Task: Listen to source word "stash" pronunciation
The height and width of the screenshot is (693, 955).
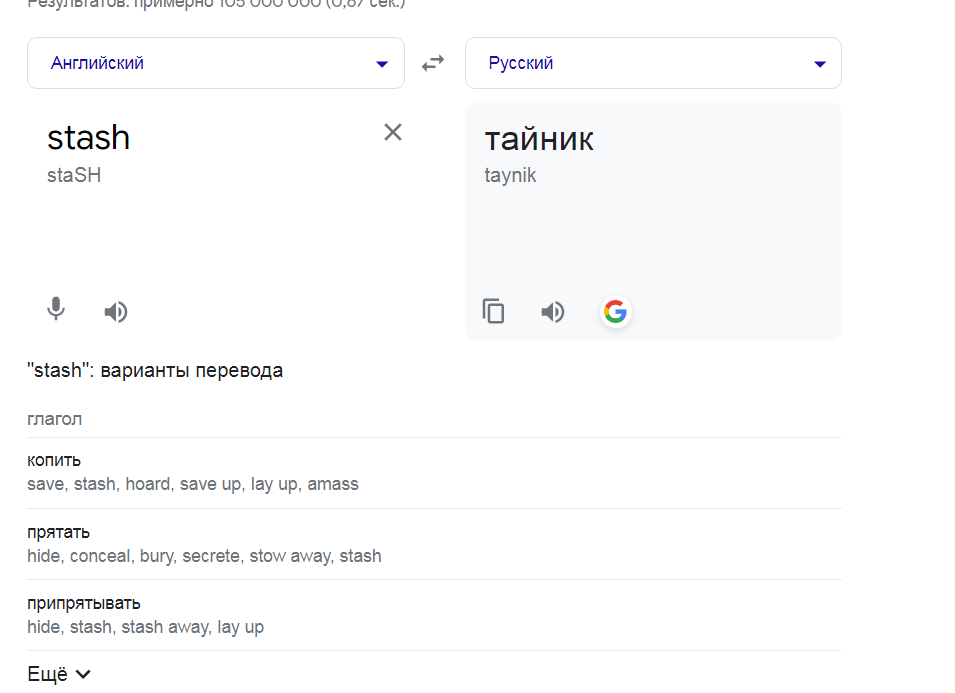Action: 116,312
